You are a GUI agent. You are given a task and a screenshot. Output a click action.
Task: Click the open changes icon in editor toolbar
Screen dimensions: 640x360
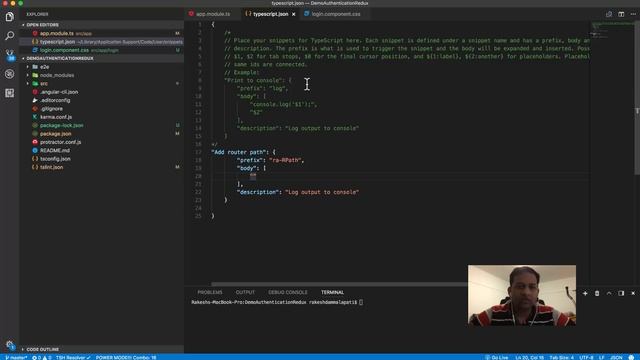609,14
